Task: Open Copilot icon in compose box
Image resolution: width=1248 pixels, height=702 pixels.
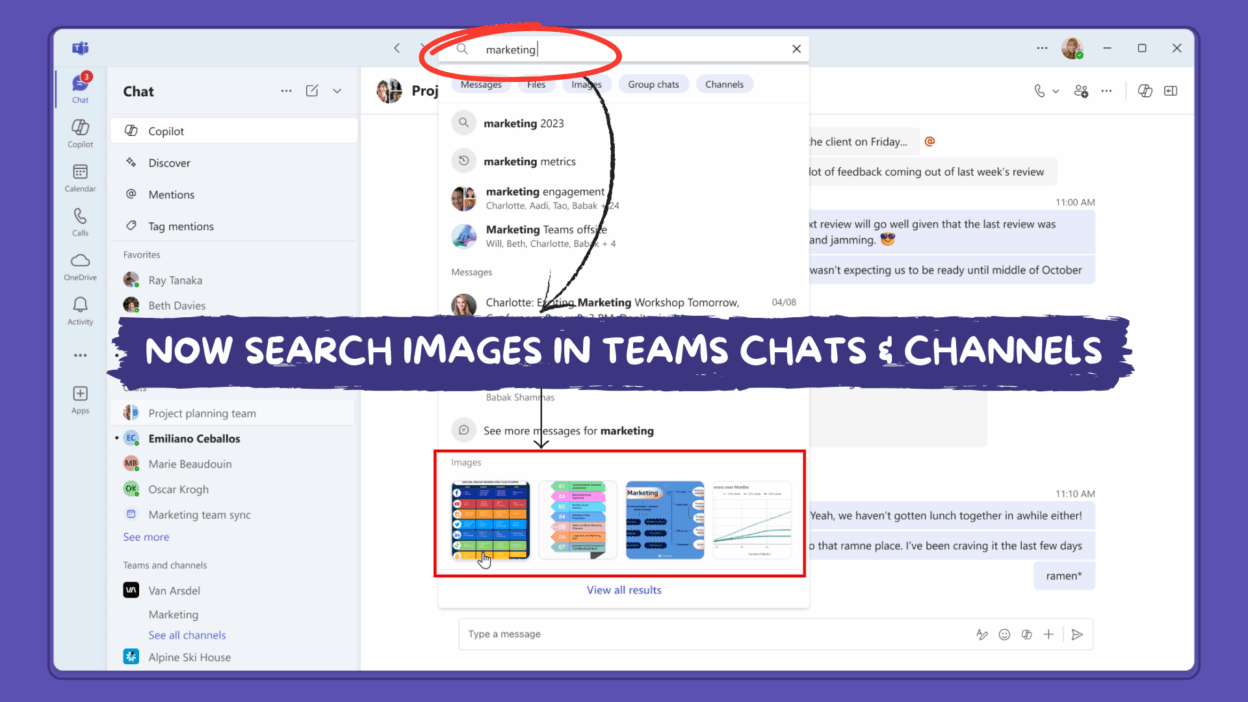Action: coord(1027,634)
